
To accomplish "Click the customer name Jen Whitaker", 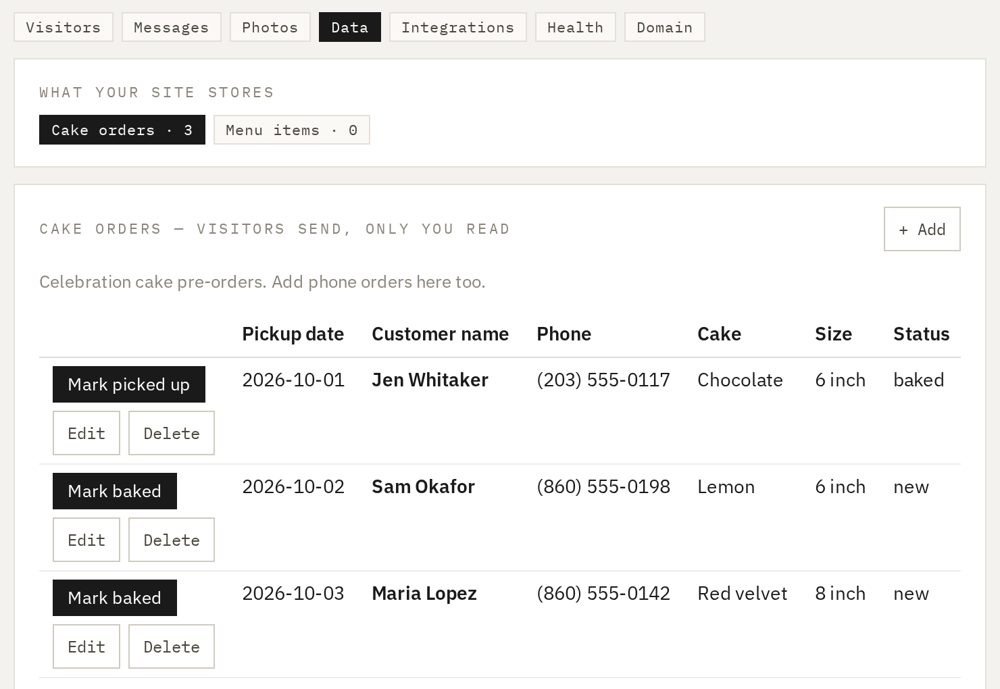I will (430, 380).
